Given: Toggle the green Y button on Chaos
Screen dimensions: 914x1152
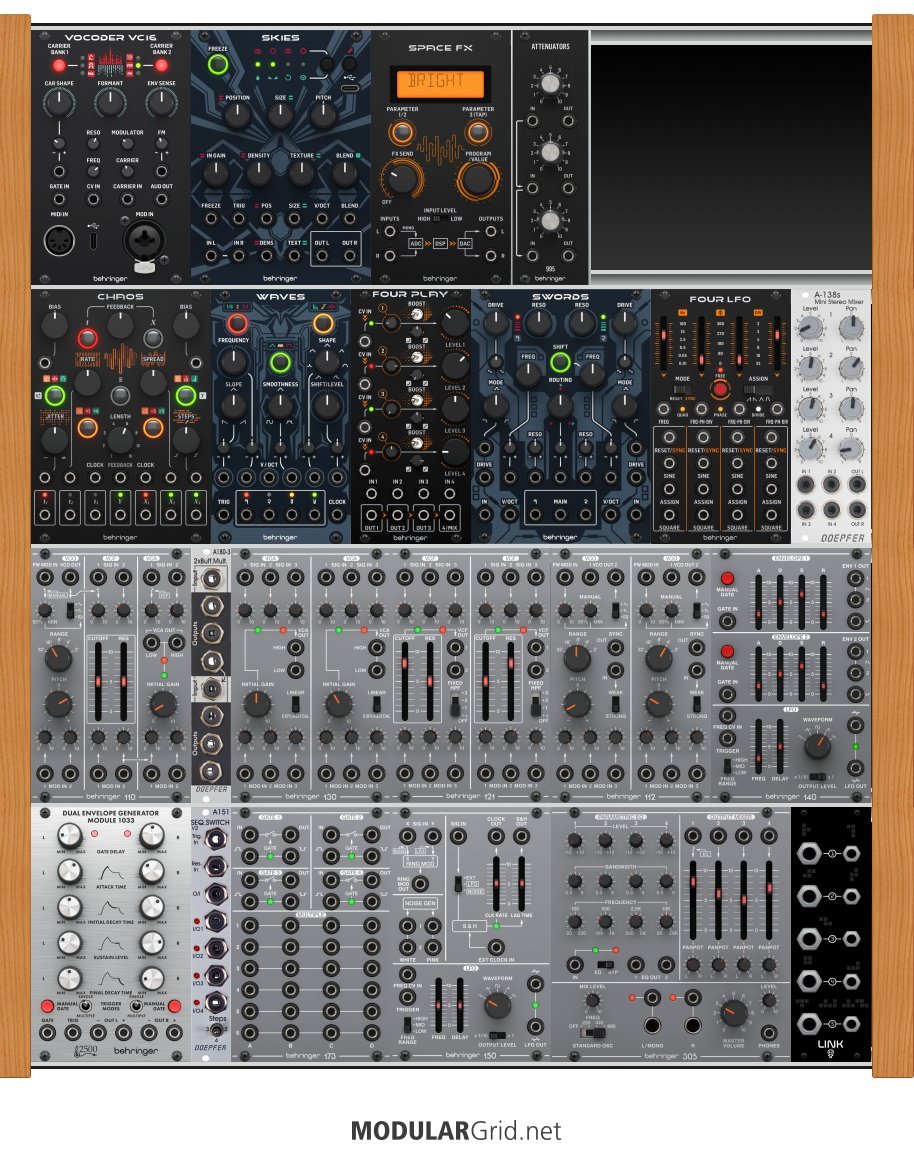Looking at the screenshot, I should [186, 396].
